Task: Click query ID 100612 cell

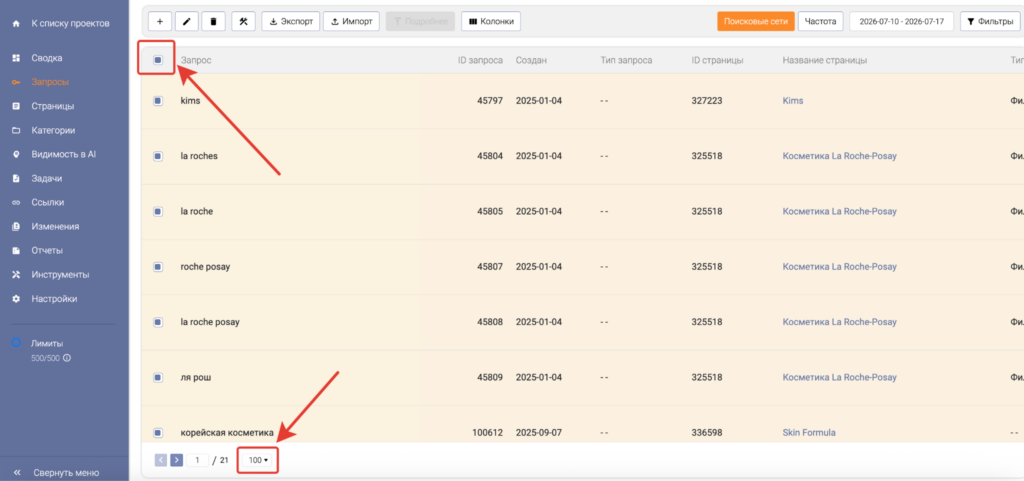Action: coord(487,433)
